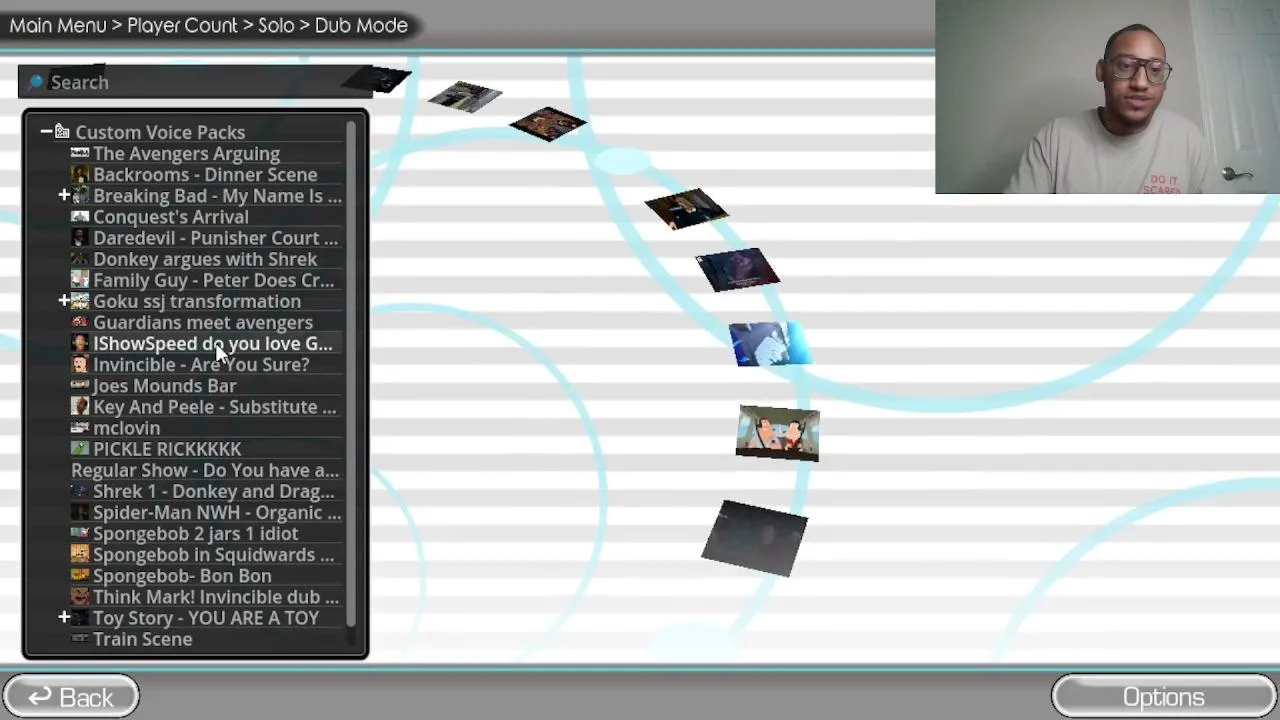
Task: Click the icon beside The Avengers Arguing
Action: point(80,154)
